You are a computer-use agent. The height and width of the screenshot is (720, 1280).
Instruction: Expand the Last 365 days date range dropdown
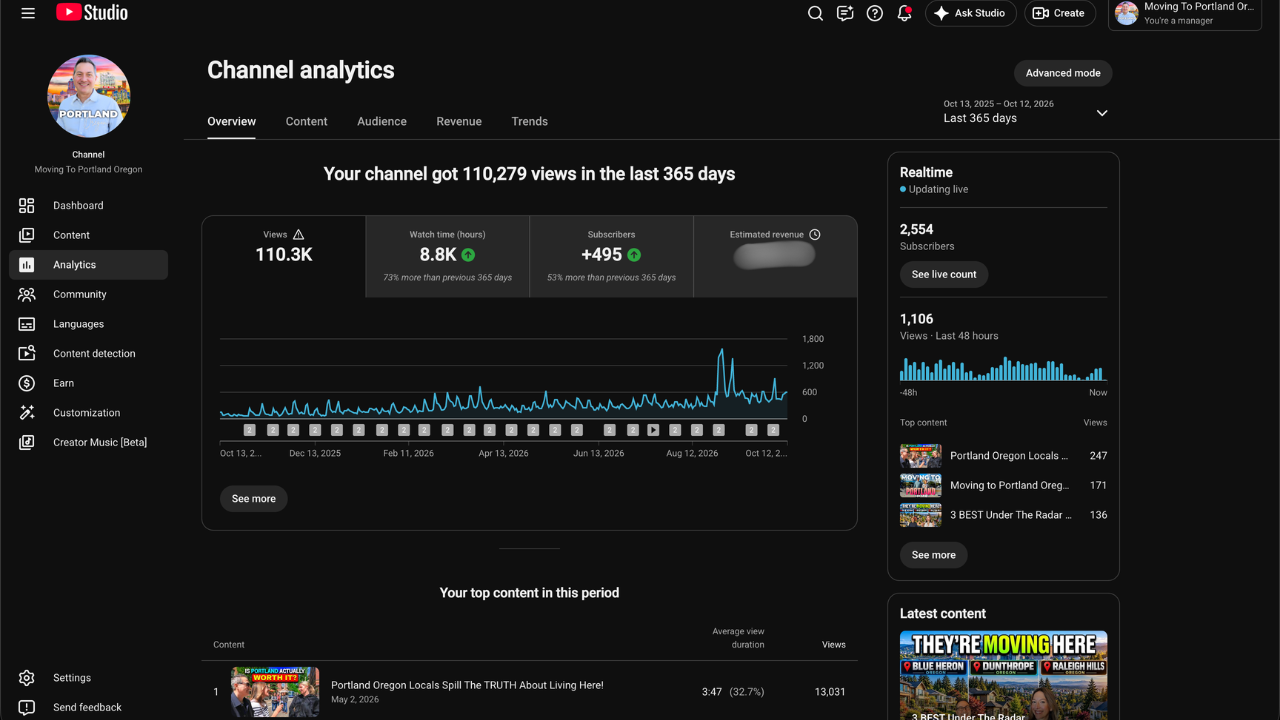[1026, 112]
